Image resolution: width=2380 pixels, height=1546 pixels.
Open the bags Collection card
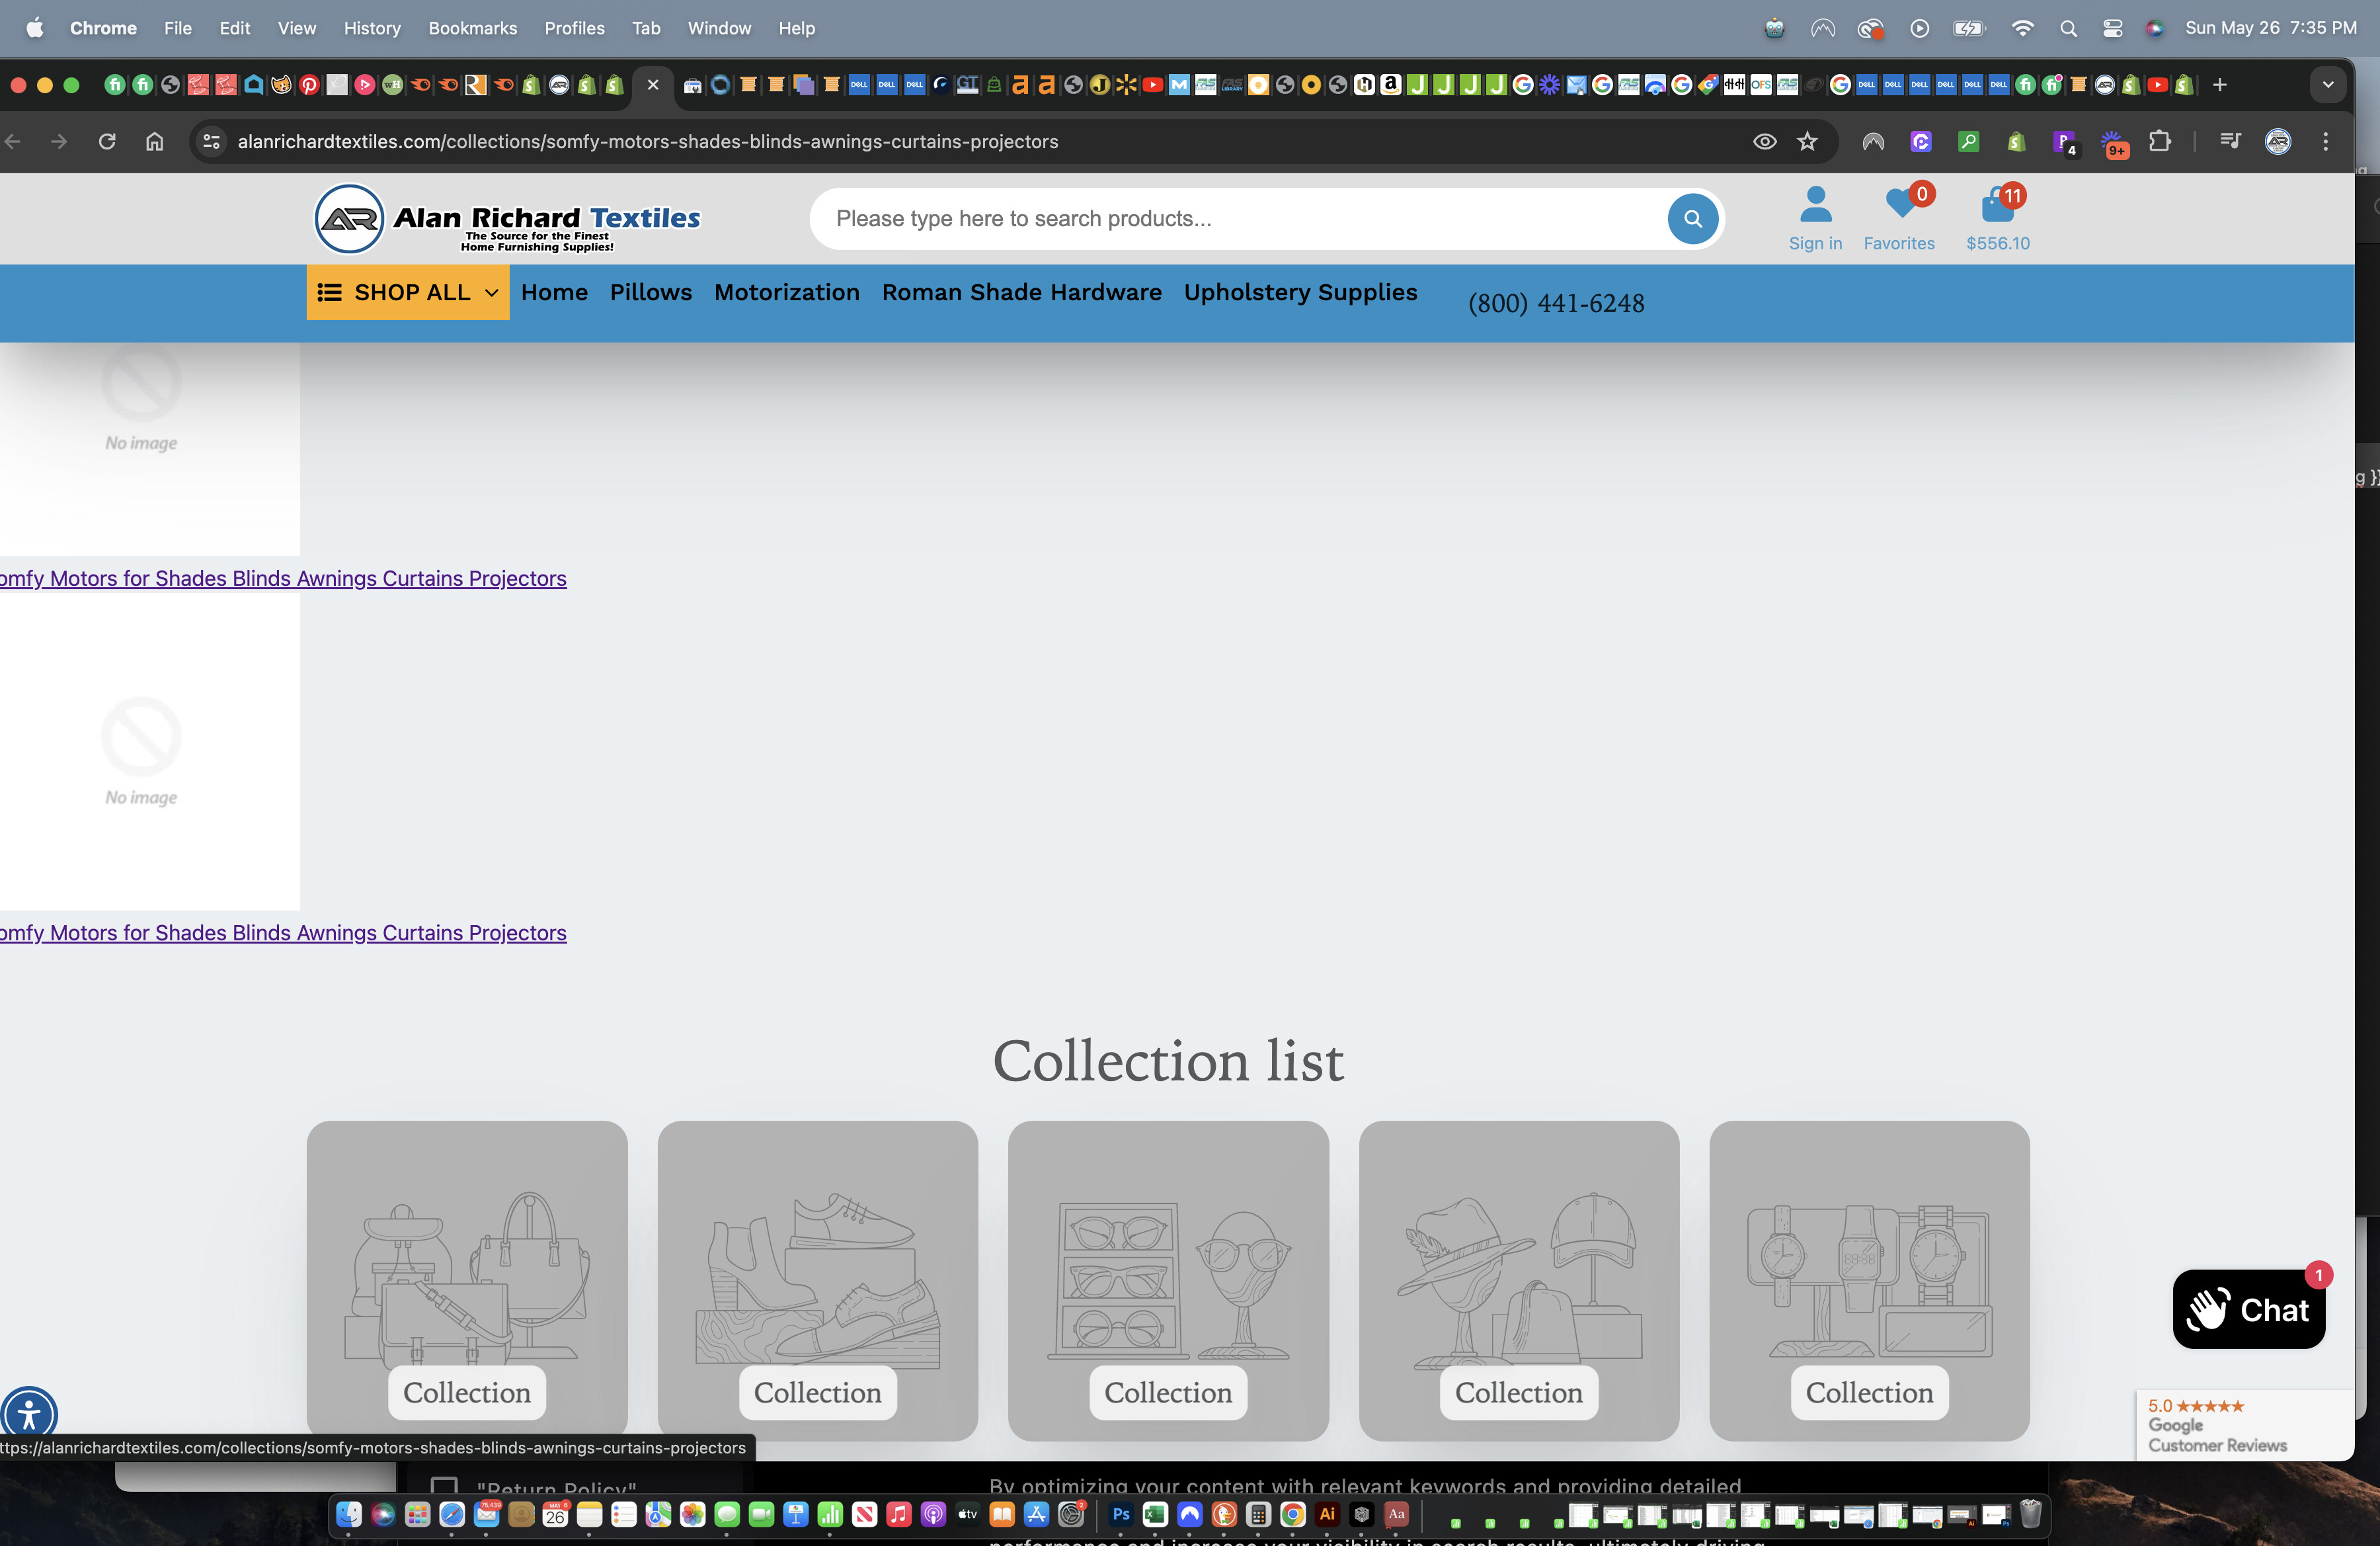467,1280
